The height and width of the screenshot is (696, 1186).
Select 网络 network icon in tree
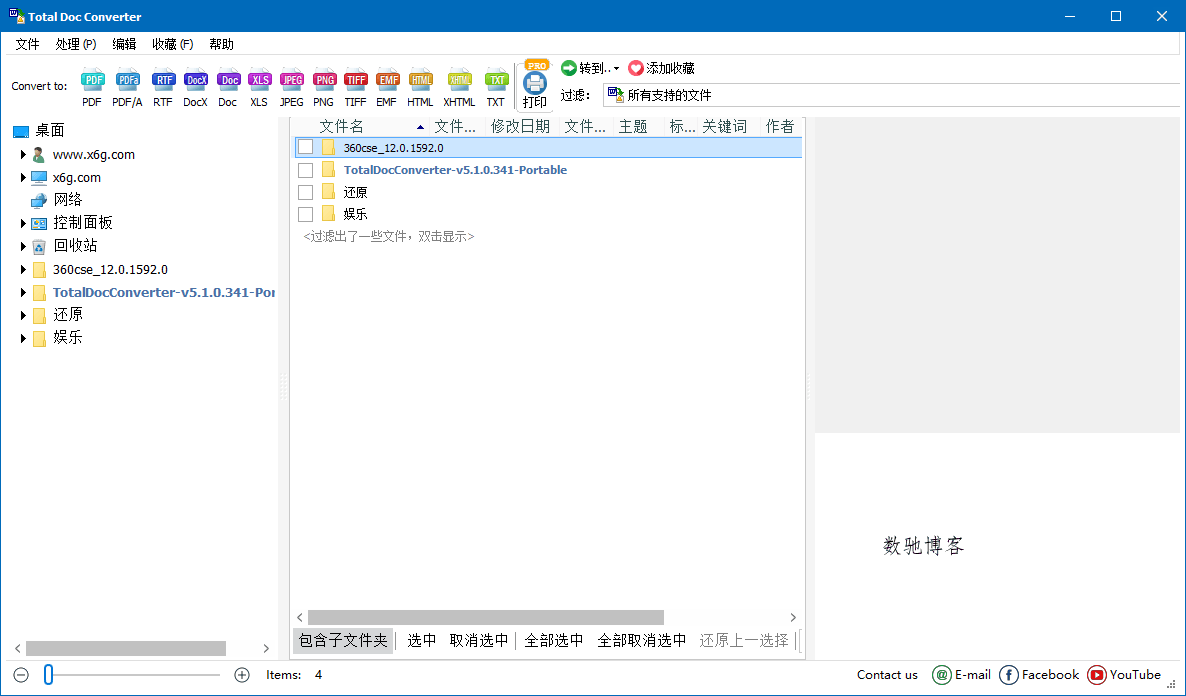39,200
